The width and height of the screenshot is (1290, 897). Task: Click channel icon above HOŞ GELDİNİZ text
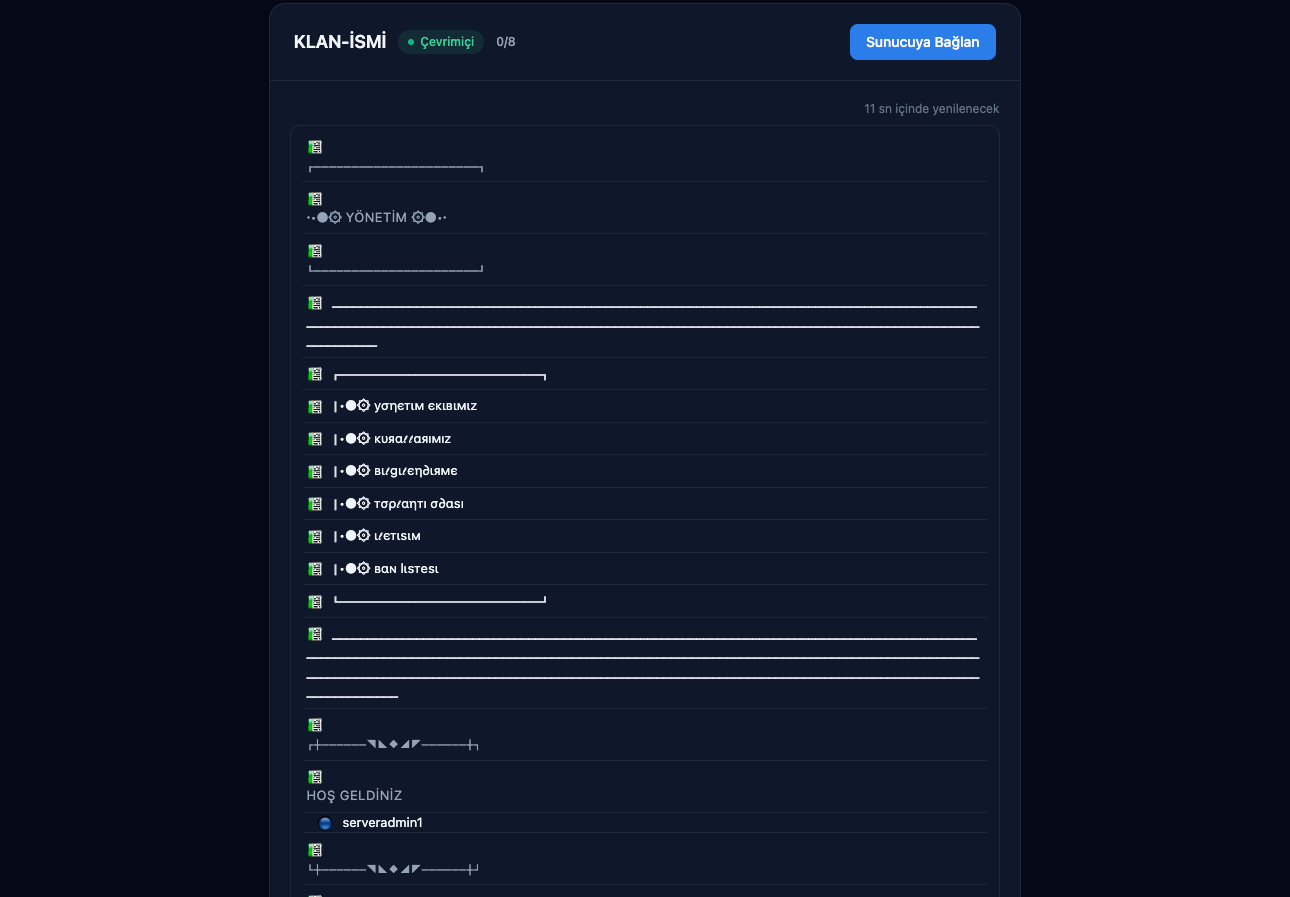(315, 777)
